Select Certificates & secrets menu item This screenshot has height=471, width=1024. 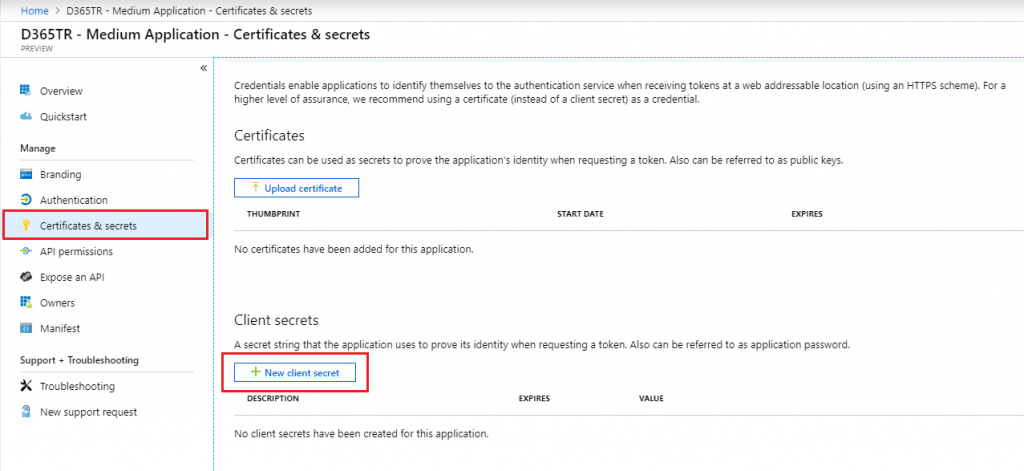pos(106,225)
